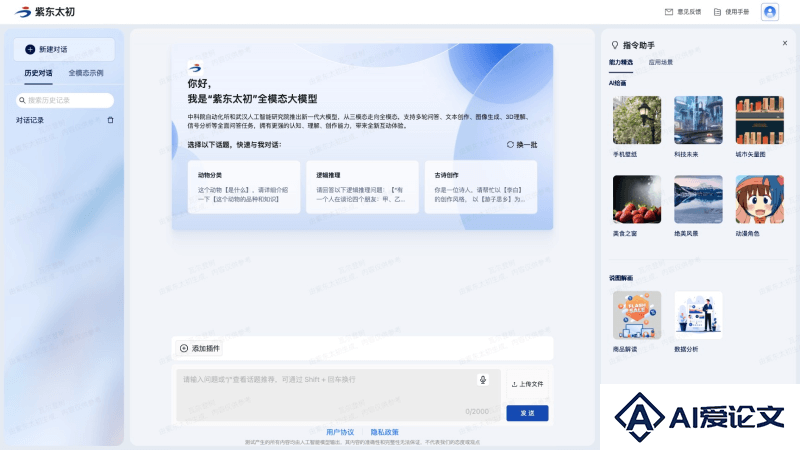Choose the 绝美风景 landscape thumbnail
This screenshot has height=450, width=800.
pyautogui.click(x=698, y=199)
